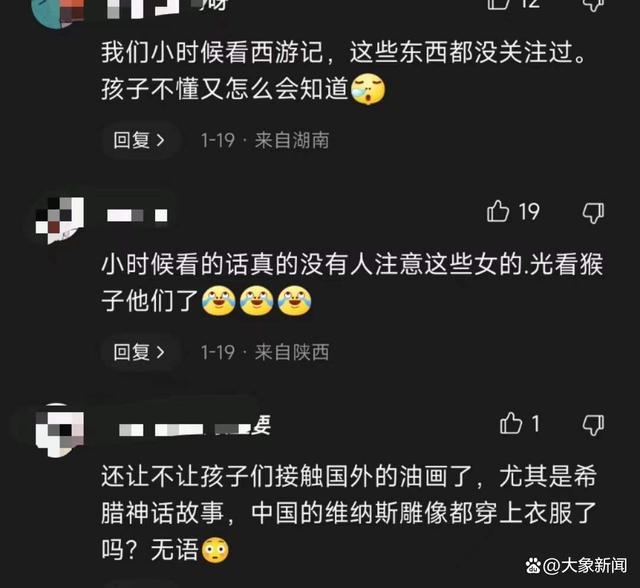Select the comment text about 西游记
This screenshot has height=588, width=640.
click(x=344, y=70)
